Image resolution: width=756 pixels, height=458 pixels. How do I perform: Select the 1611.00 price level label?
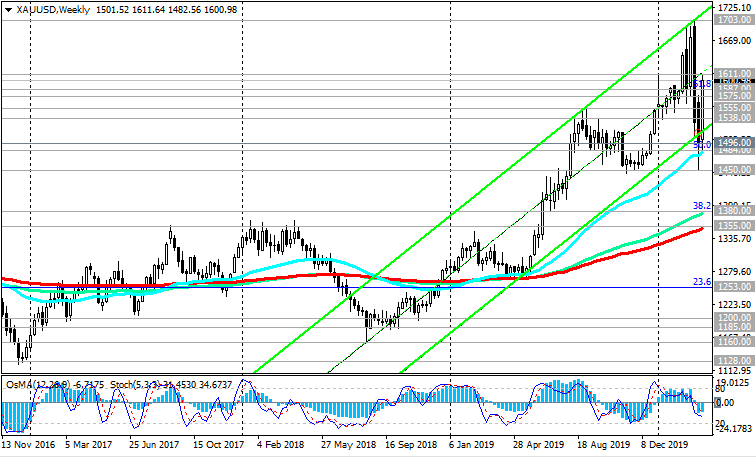pyautogui.click(x=734, y=74)
